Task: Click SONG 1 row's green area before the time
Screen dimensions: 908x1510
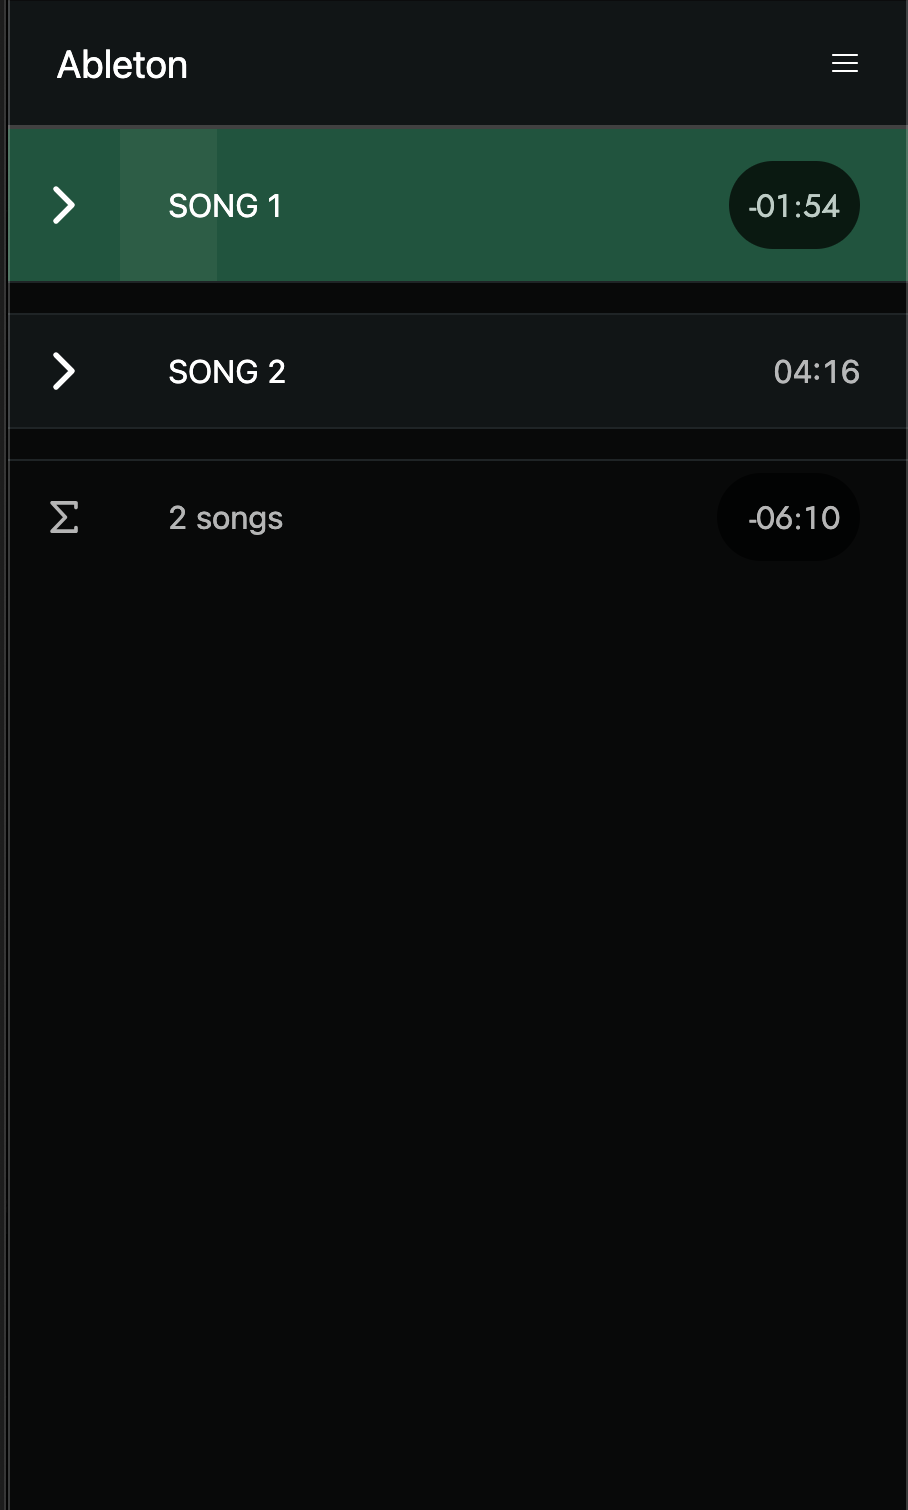Action: pyautogui.click(x=500, y=206)
